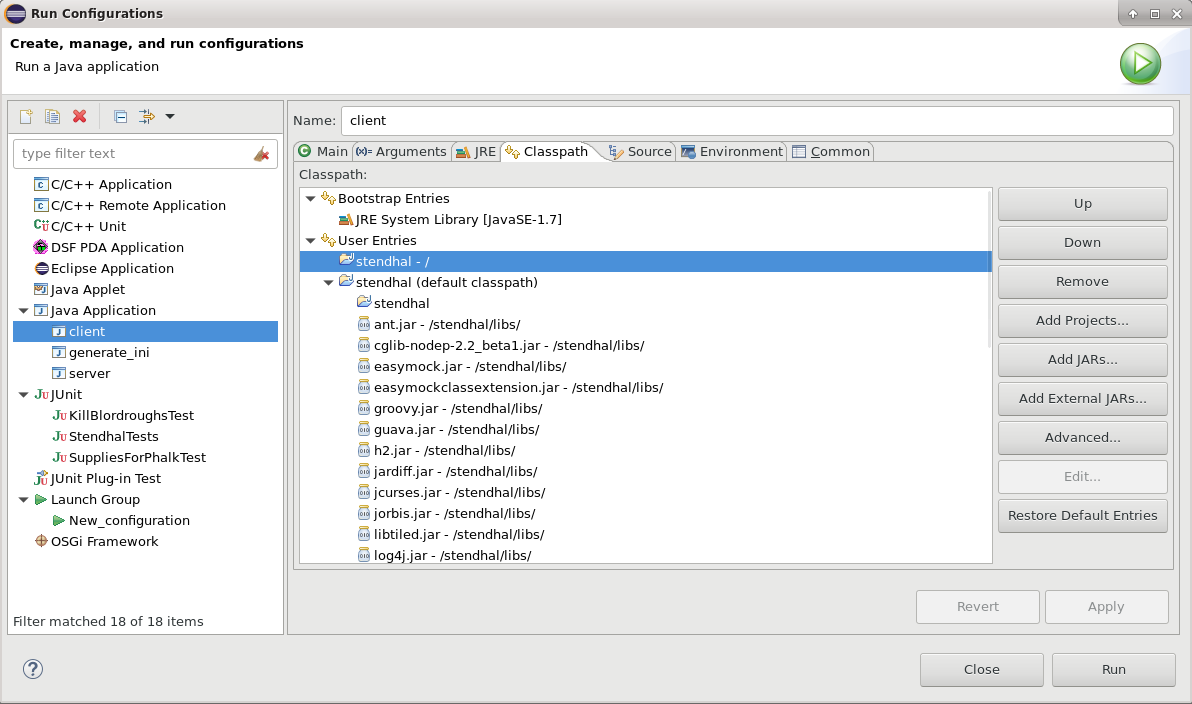Click the Down button
Image resolution: width=1192 pixels, height=704 pixels.
[x=1083, y=243]
